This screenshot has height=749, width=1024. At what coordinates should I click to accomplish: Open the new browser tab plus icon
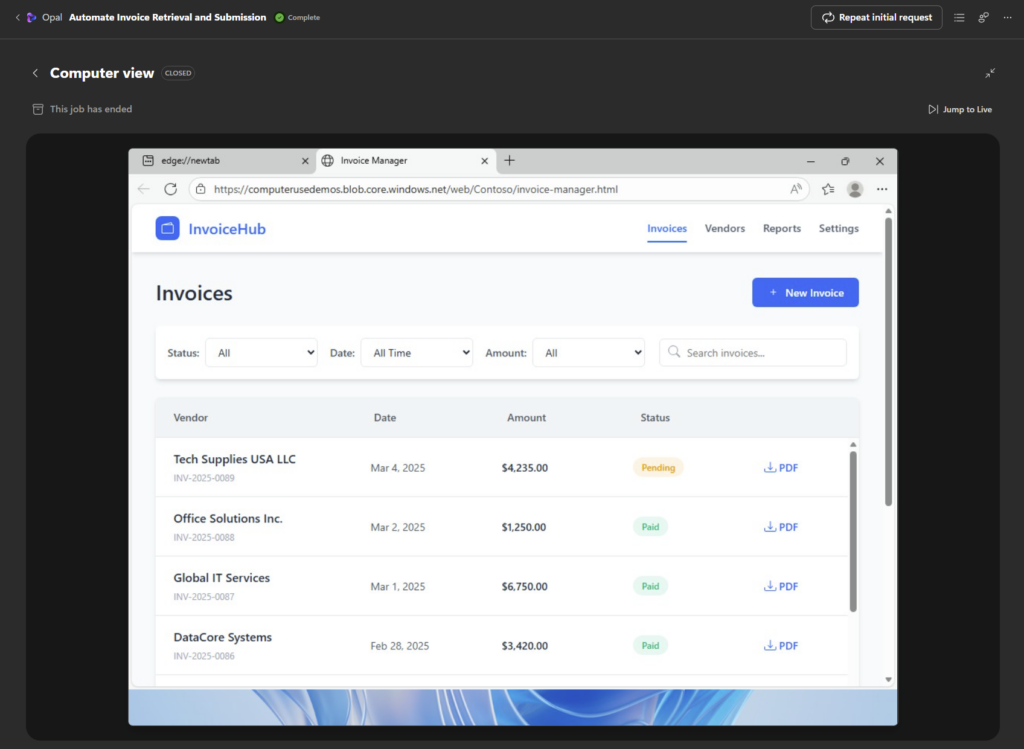coord(509,160)
